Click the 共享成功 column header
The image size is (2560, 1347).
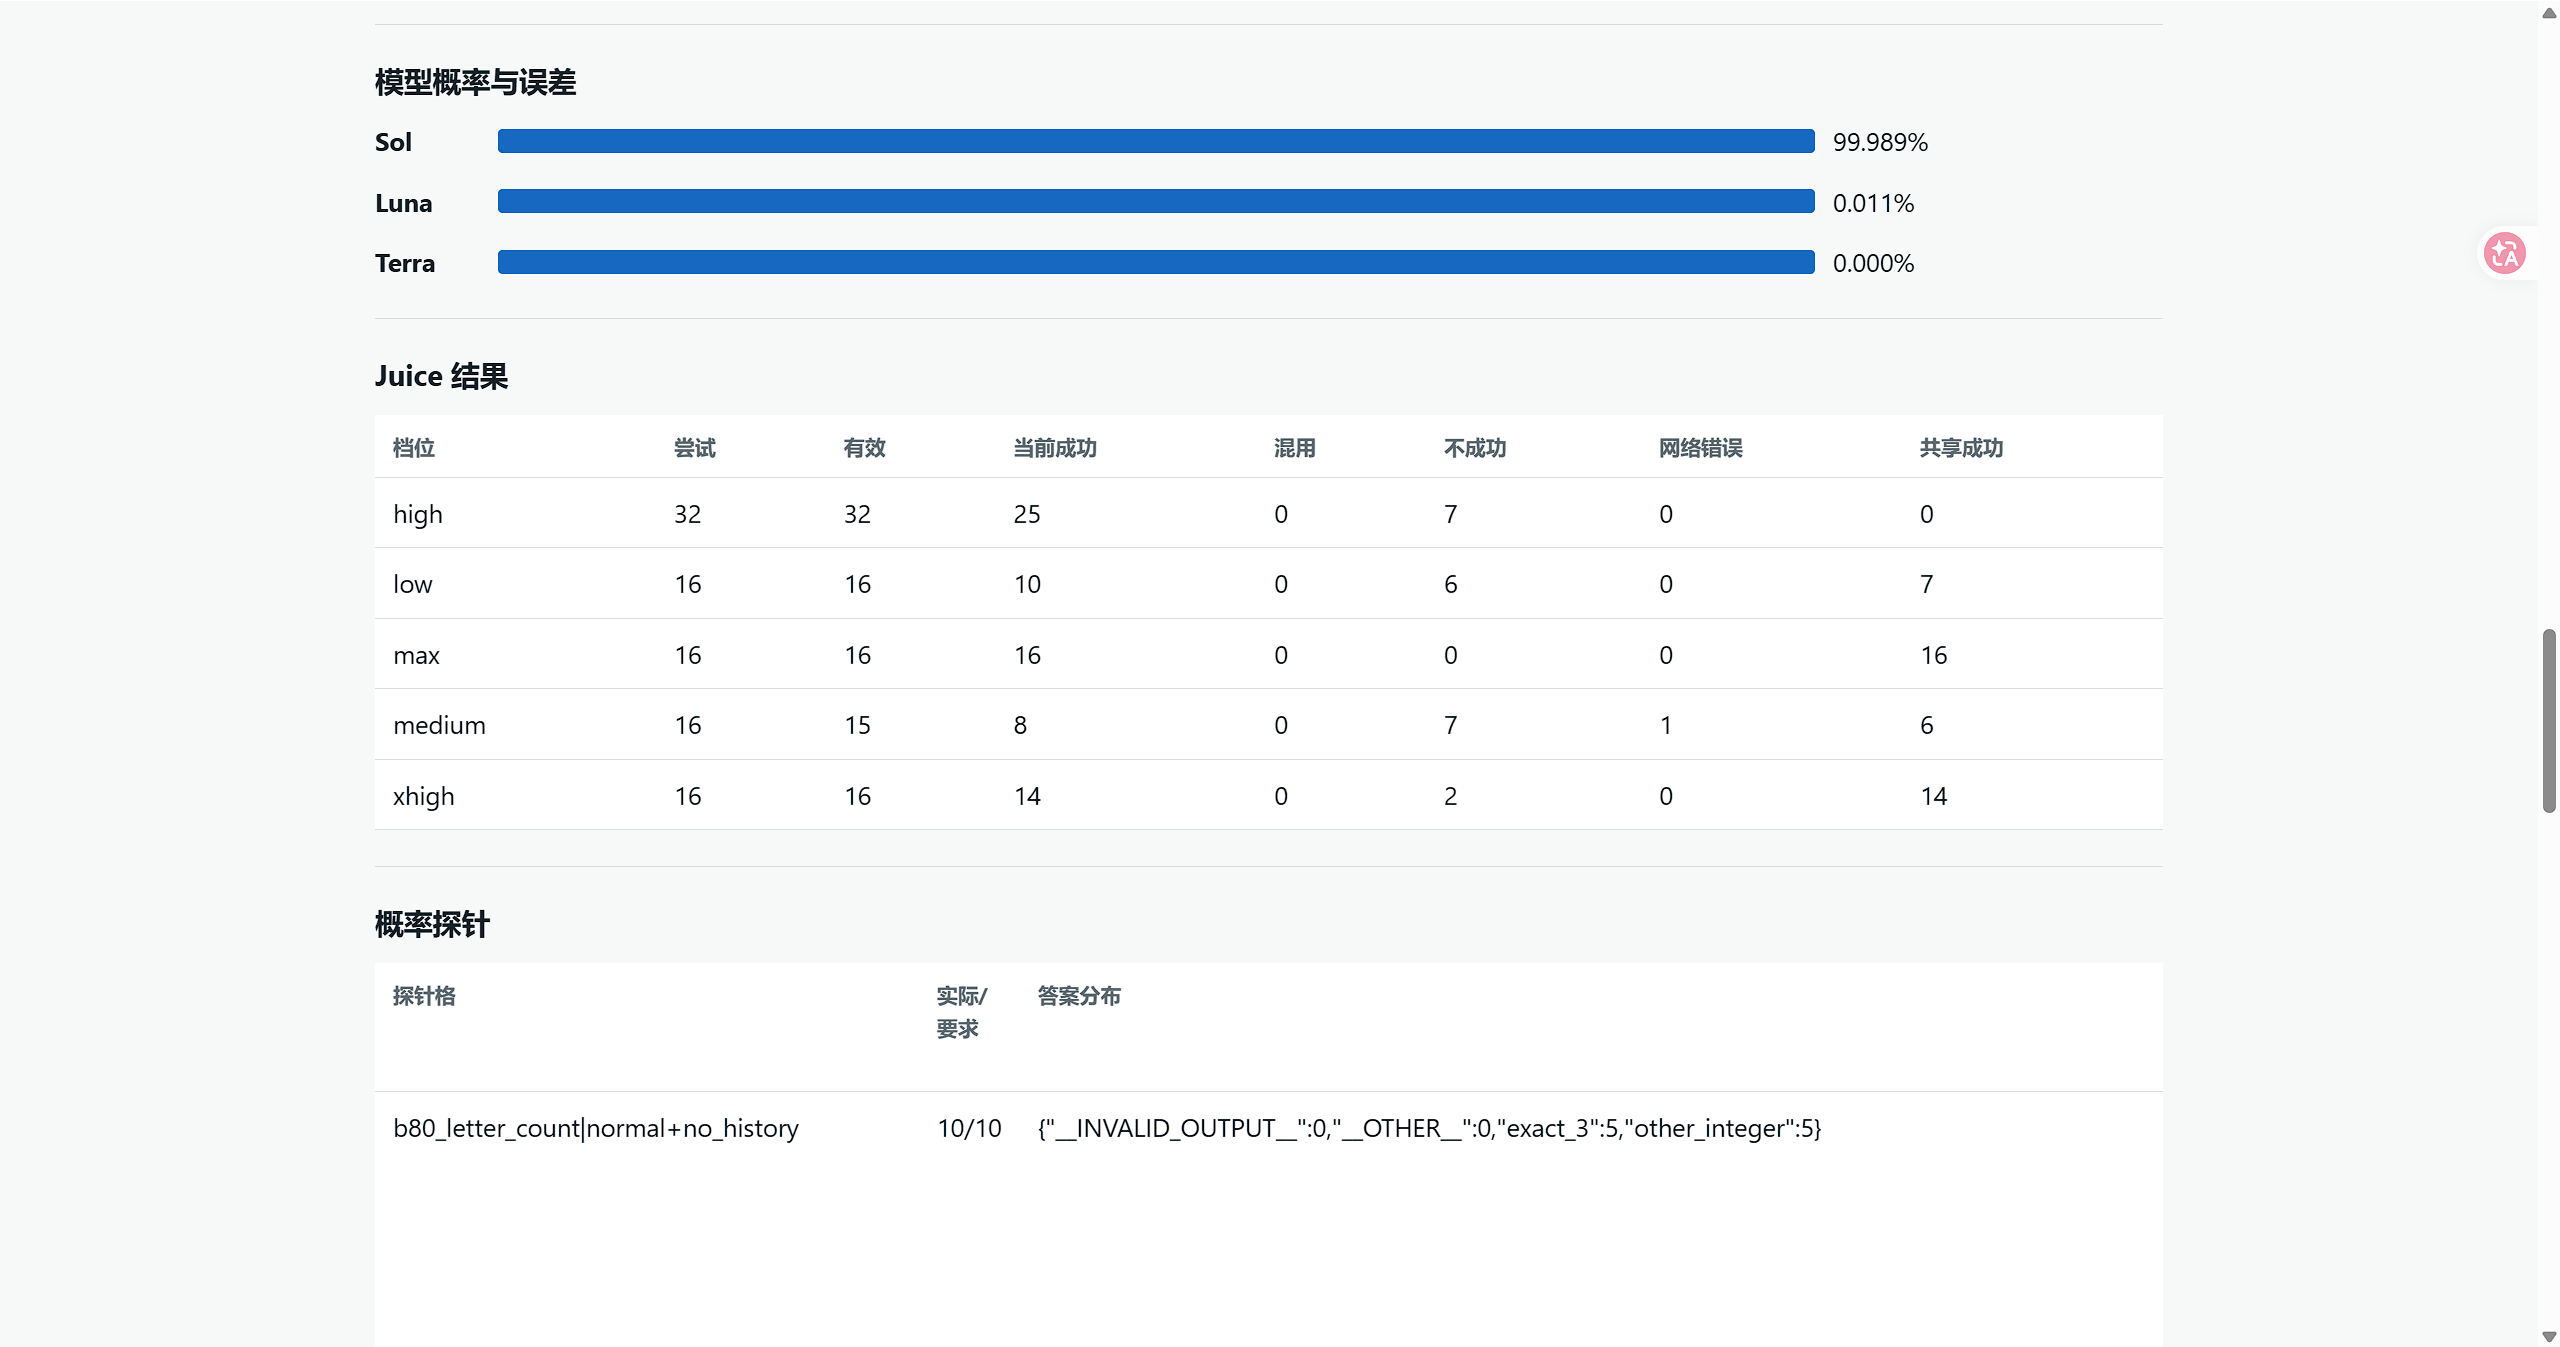coord(1962,448)
